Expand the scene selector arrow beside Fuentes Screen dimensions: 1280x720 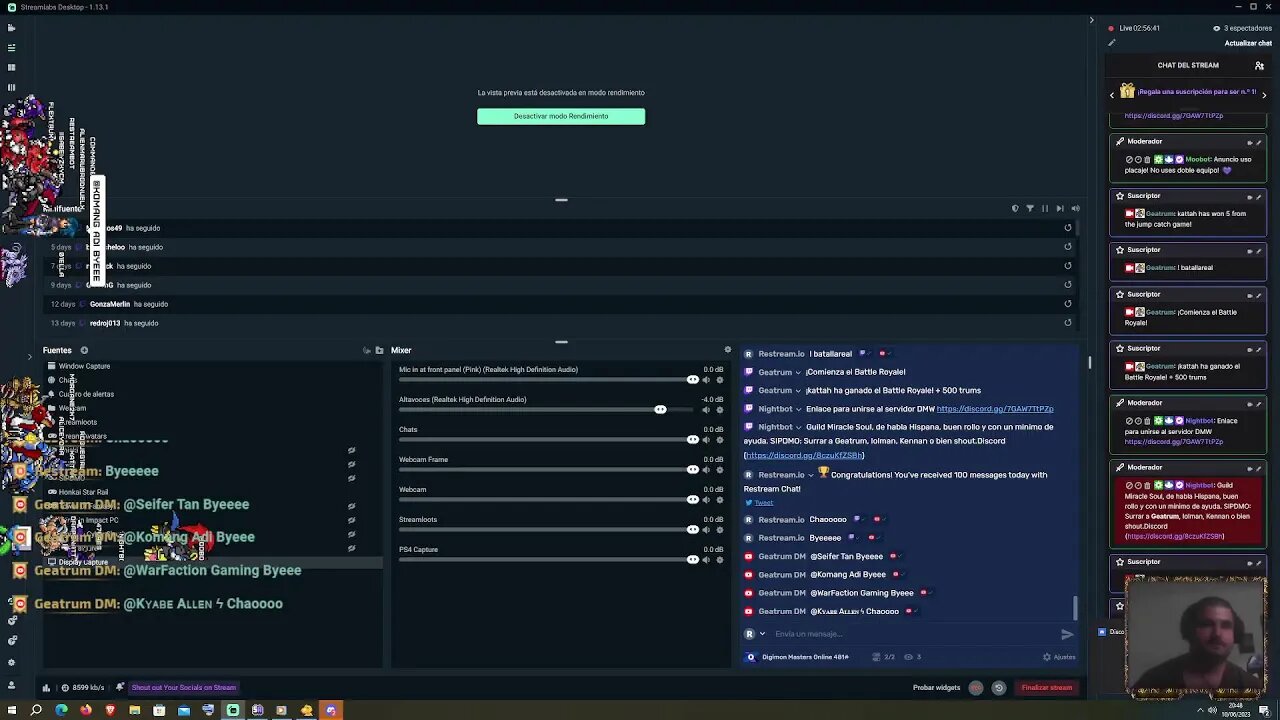[29, 357]
